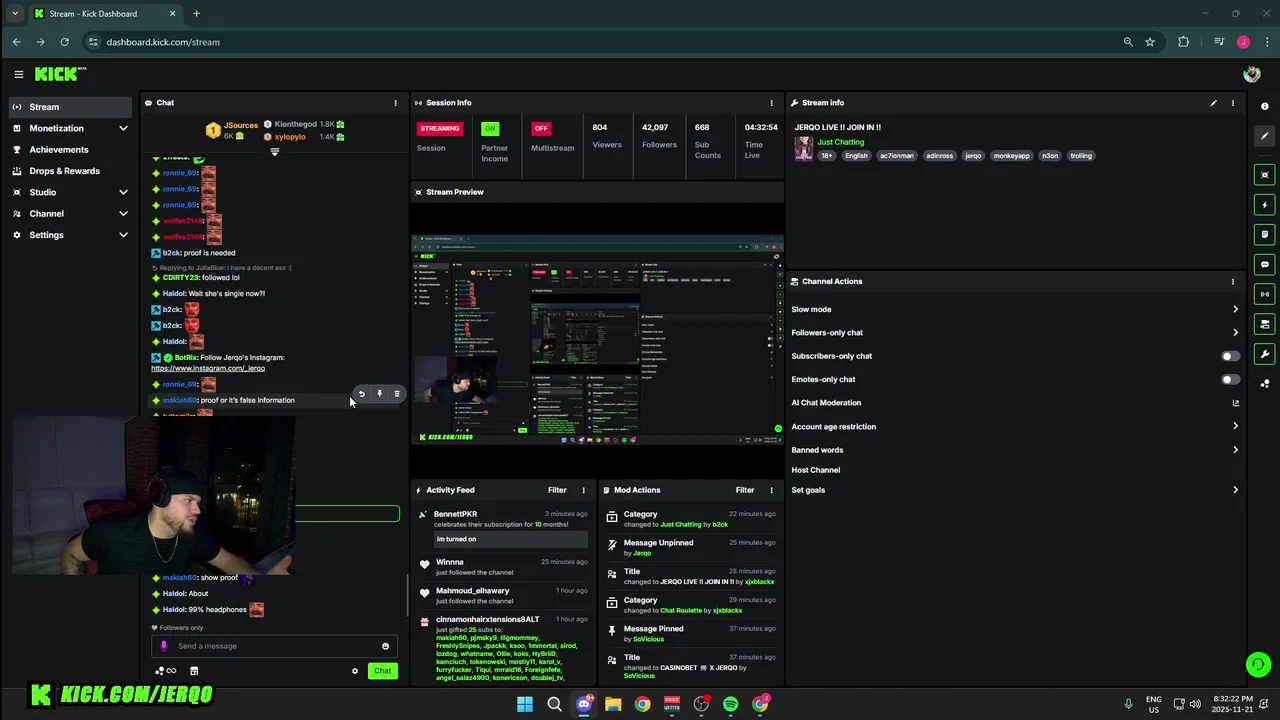This screenshot has height=720, width=1280.
Task: Open the hamburger menu beside Kick logo
Action: 18,74
